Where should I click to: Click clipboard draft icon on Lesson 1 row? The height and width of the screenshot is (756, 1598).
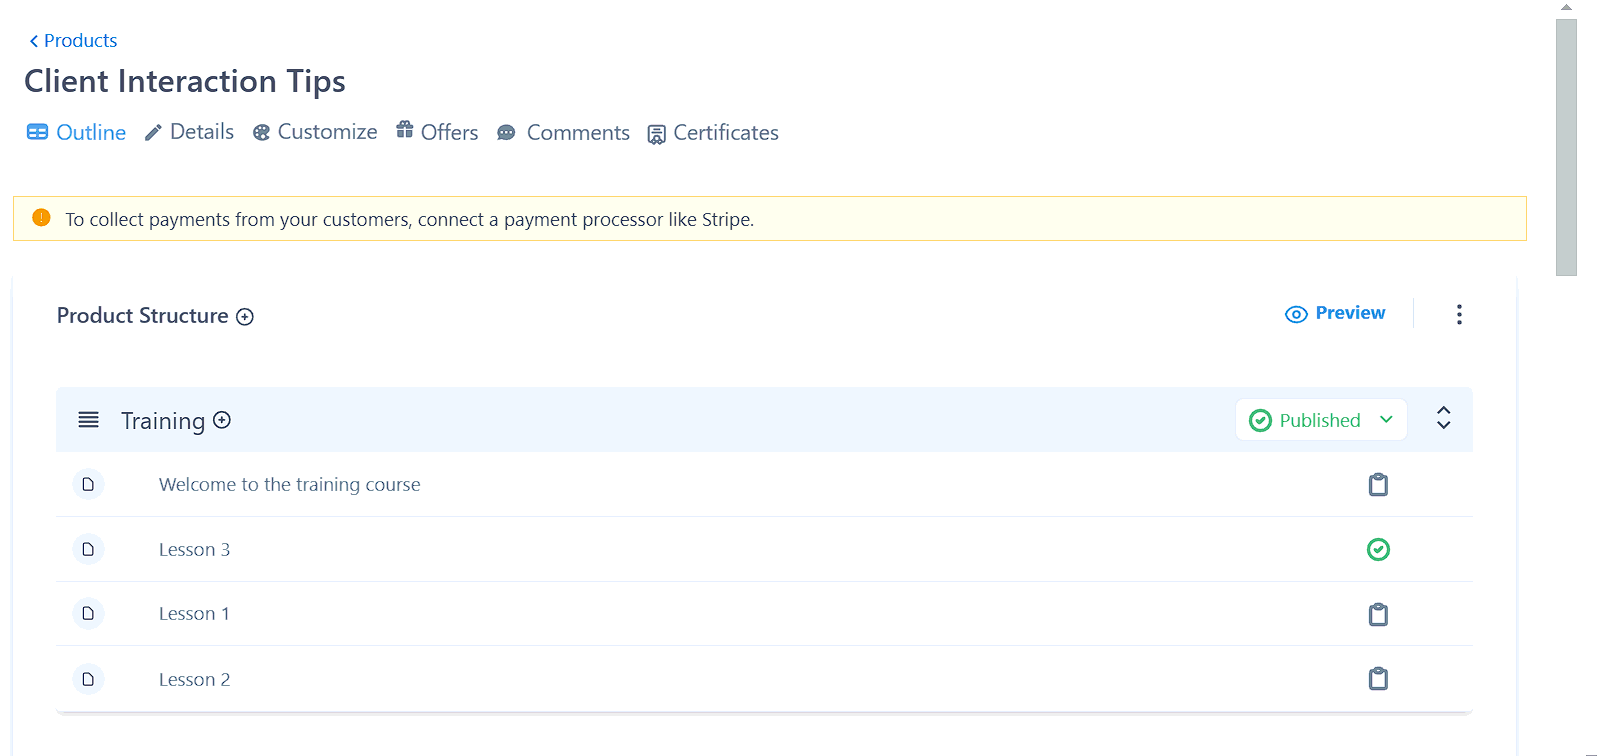1378,614
